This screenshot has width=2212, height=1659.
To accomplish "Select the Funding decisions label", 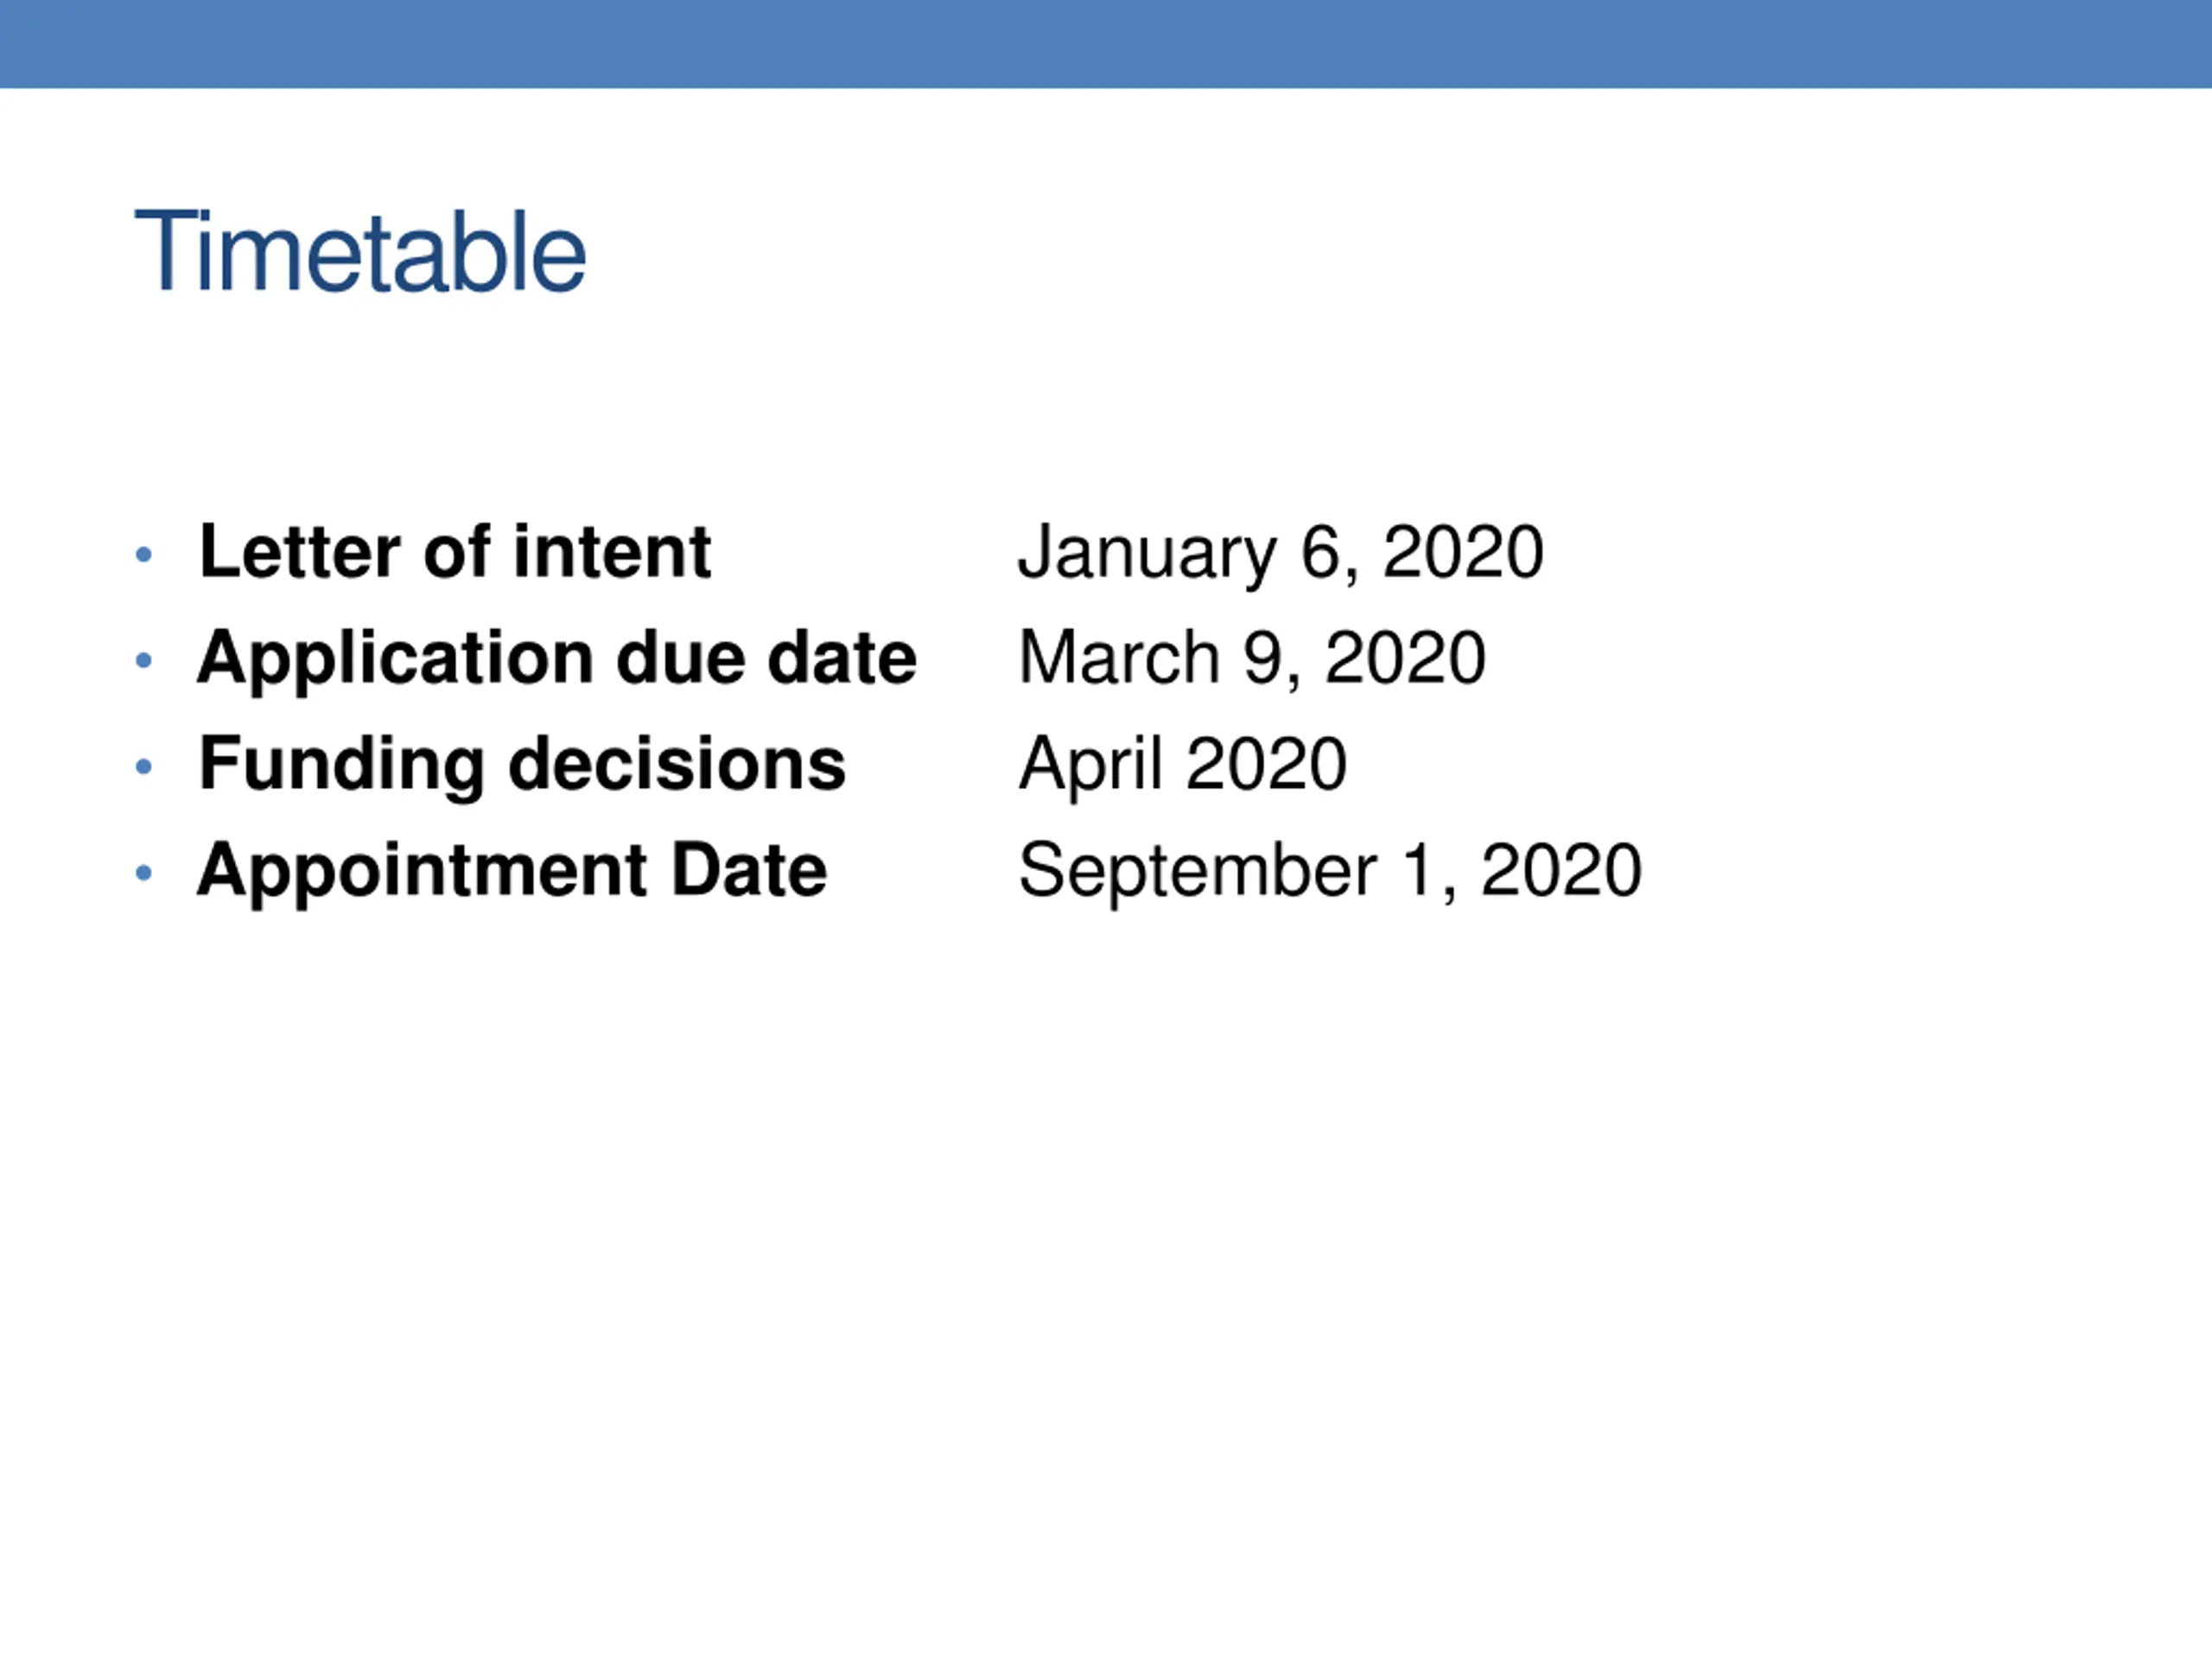I will 522,766.
